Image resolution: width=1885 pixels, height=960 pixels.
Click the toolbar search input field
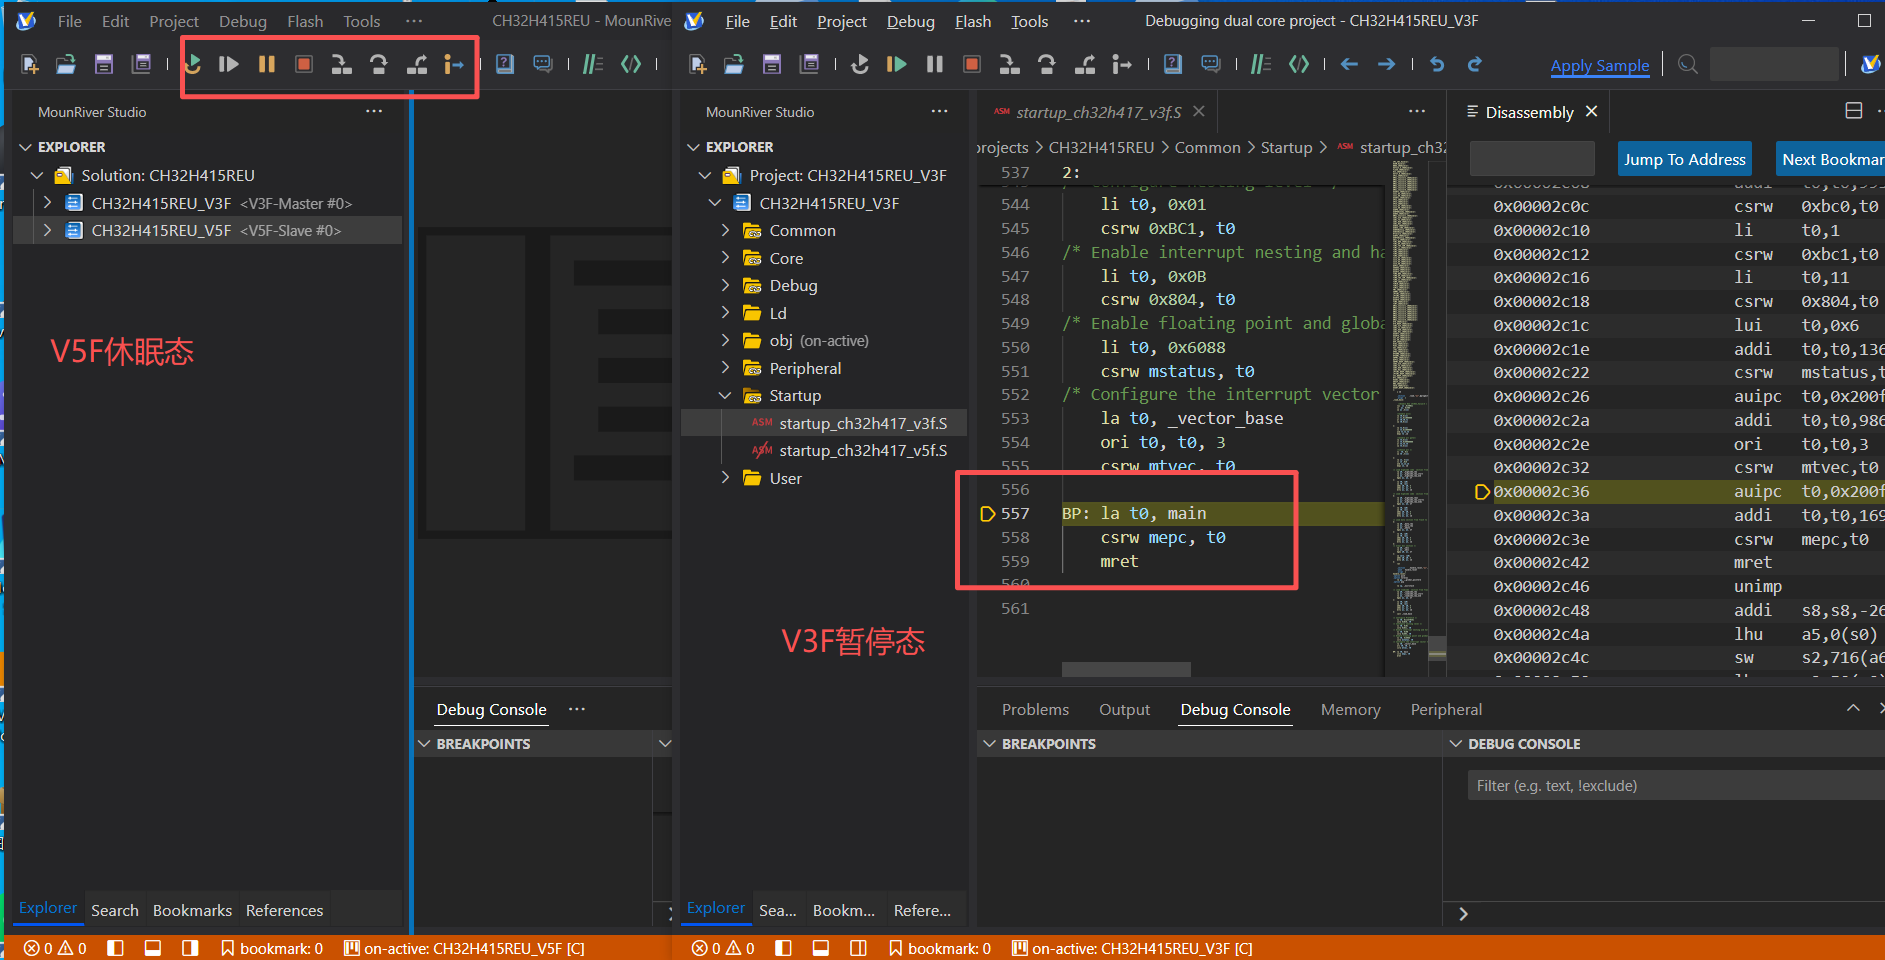1774,64
